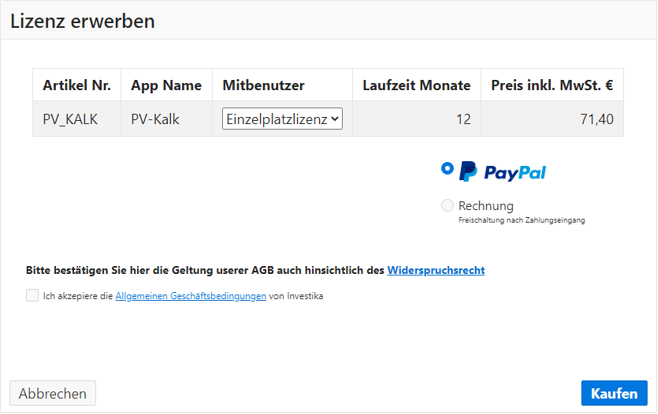The height and width of the screenshot is (414, 658).
Task: Click the Preis inkl. MwSt. € header
Action: click(552, 85)
